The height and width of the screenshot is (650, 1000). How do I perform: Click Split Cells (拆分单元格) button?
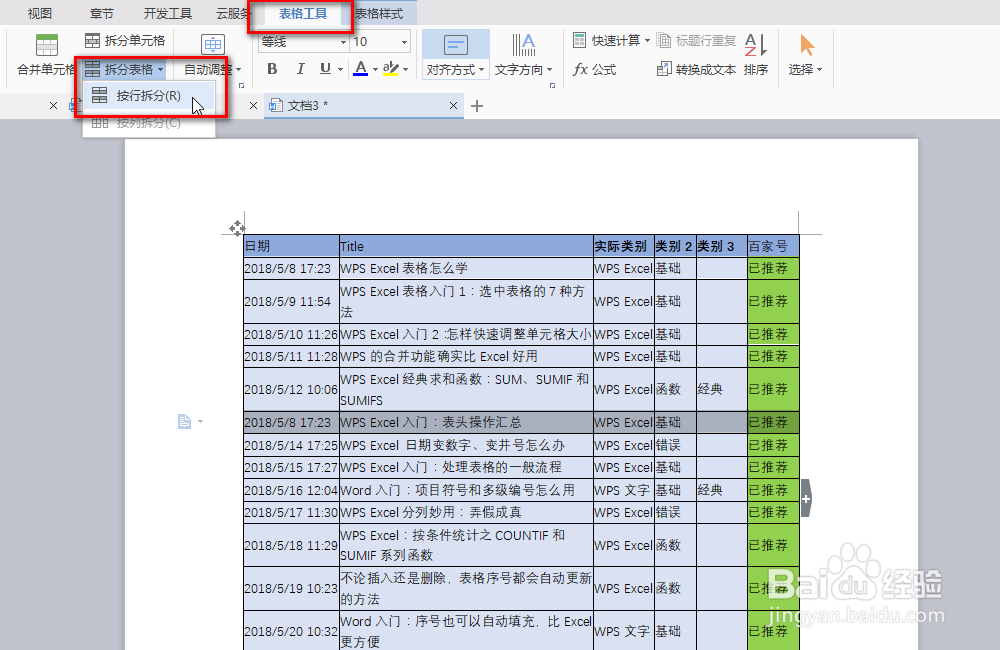(x=125, y=41)
